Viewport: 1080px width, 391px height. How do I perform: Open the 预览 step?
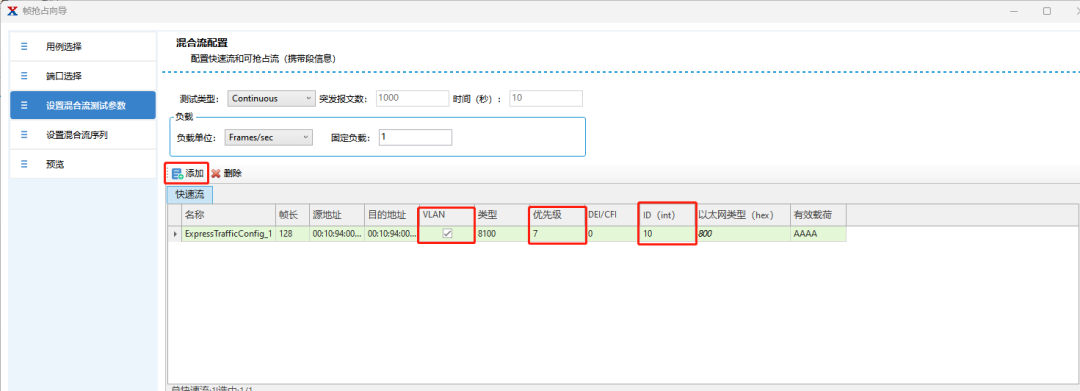point(83,164)
